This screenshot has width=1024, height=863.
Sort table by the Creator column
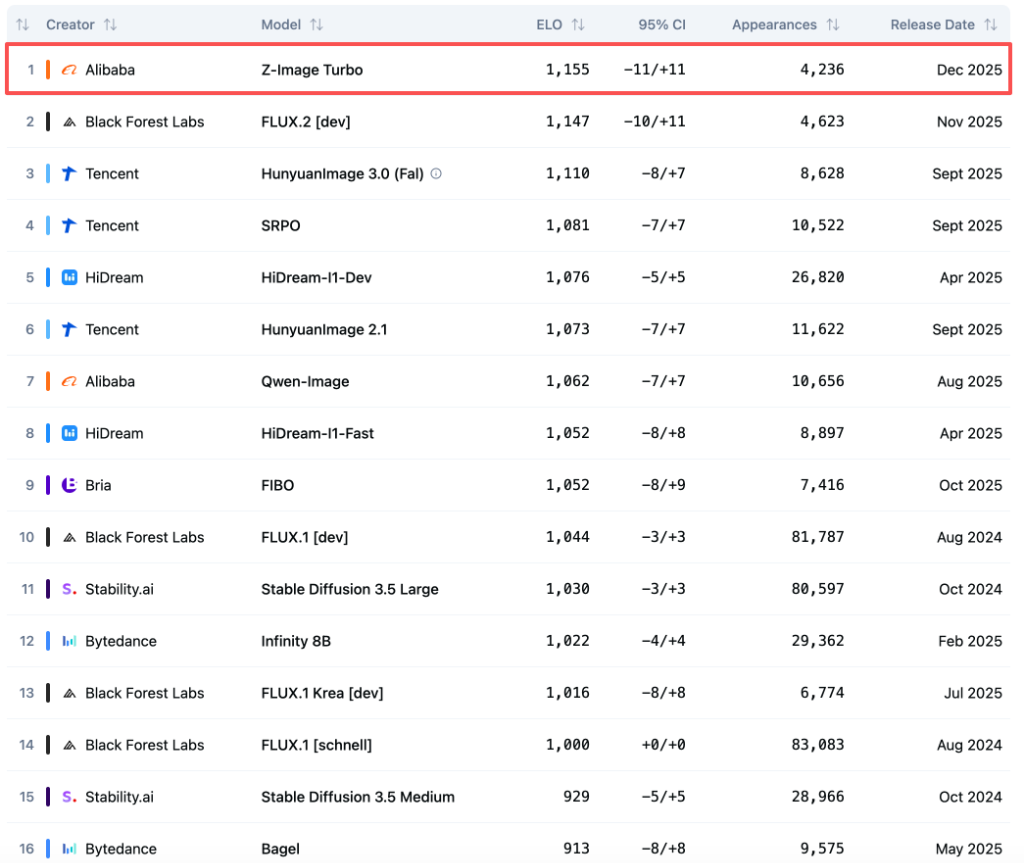[110, 24]
